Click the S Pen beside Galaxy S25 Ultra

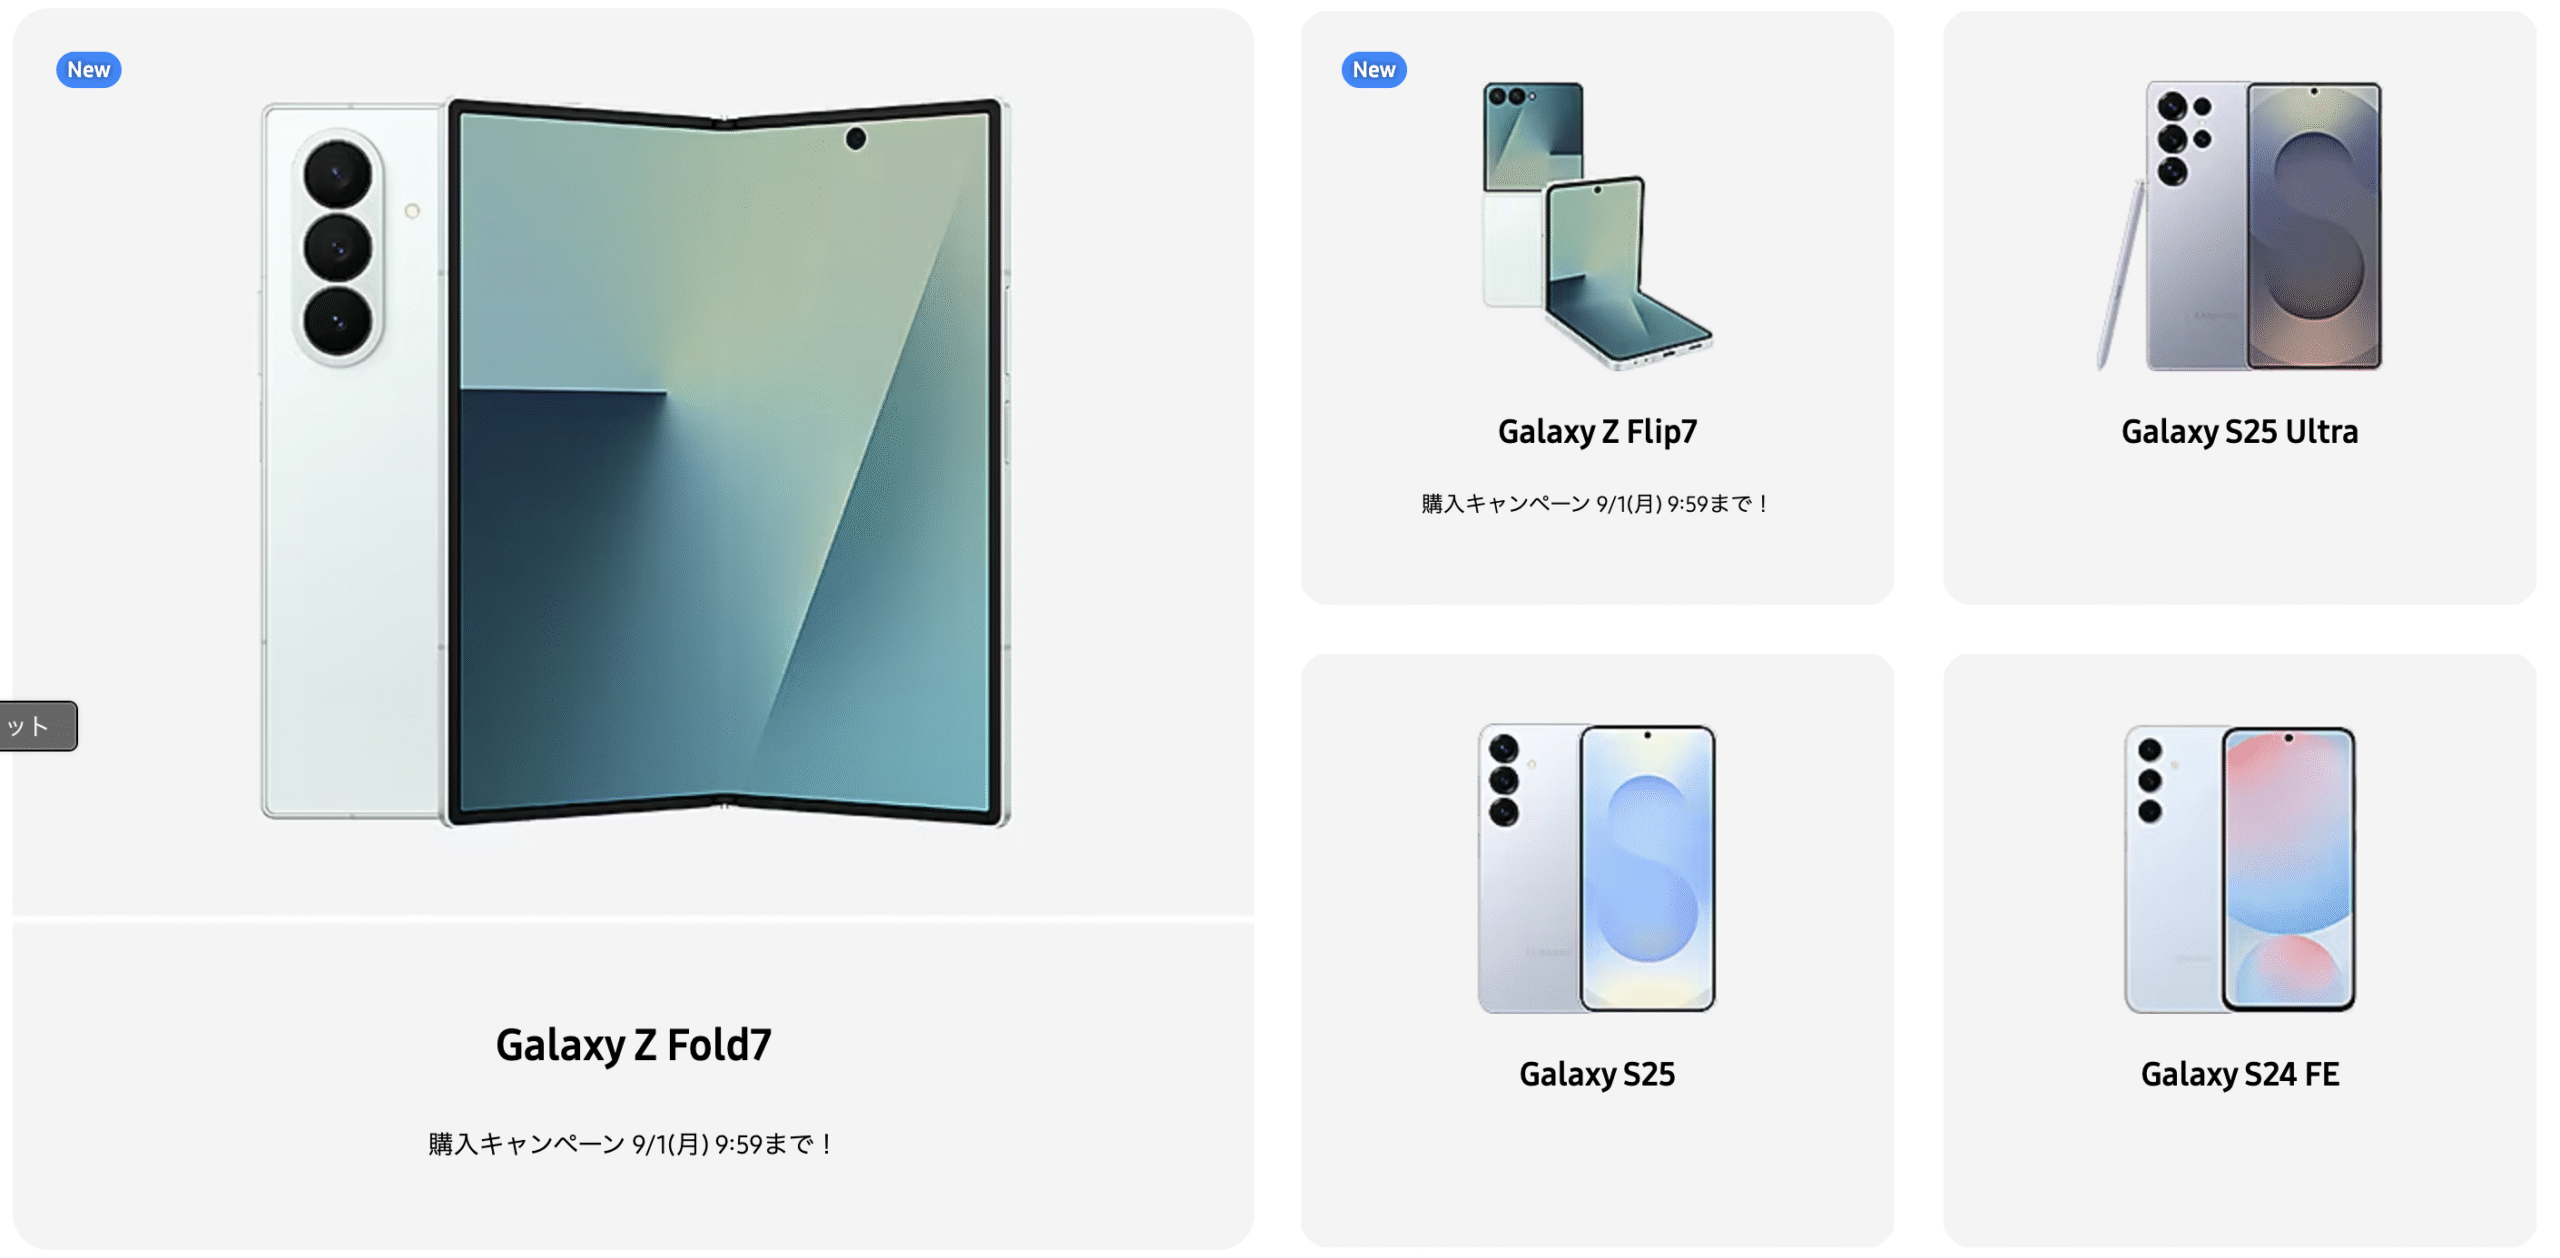pyautogui.click(x=2120, y=274)
